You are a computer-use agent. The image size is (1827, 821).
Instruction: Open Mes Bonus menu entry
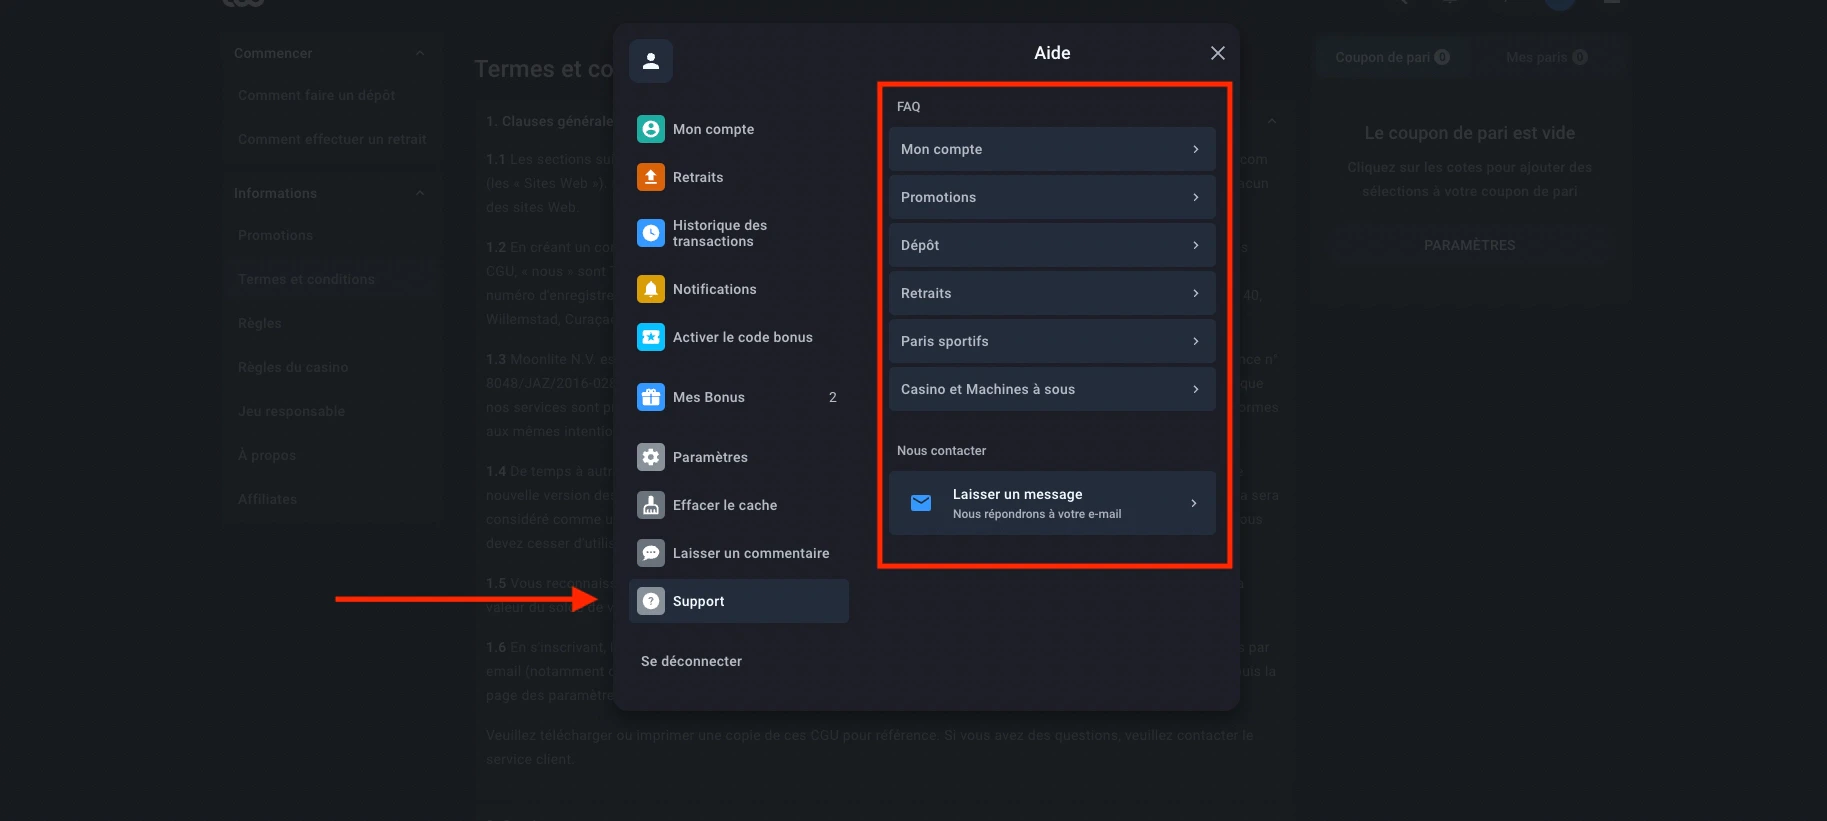[739, 397]
